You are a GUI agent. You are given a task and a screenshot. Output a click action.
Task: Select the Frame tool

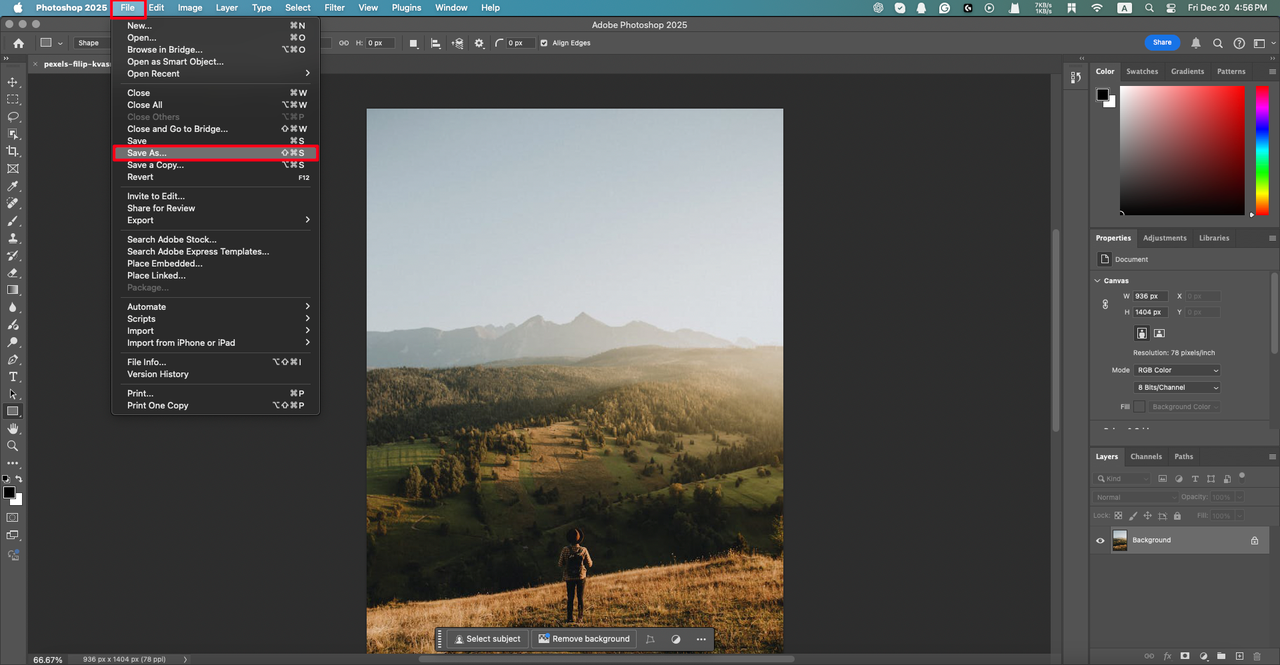pos(13,169)
